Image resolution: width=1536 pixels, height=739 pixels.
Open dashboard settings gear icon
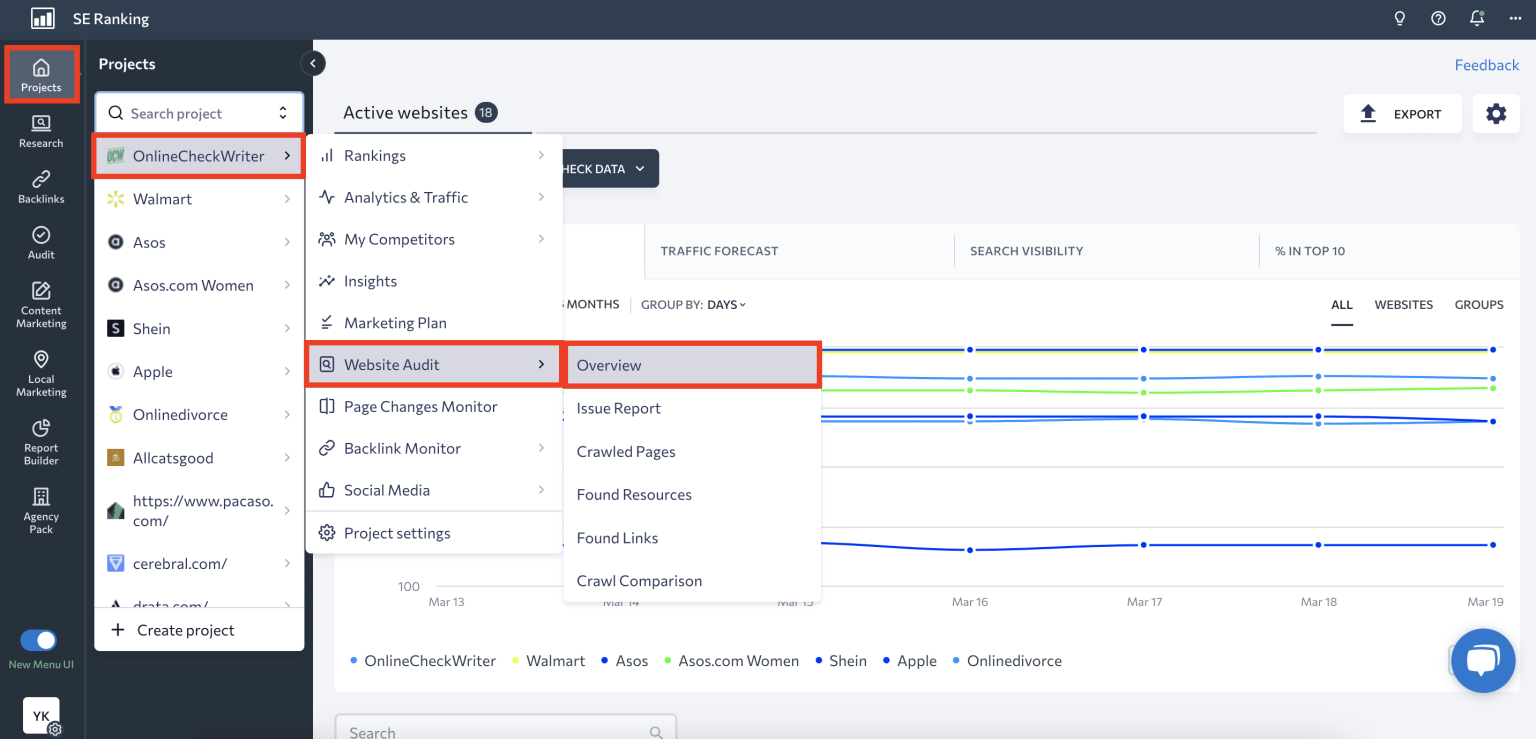(x=1495, y=114)
